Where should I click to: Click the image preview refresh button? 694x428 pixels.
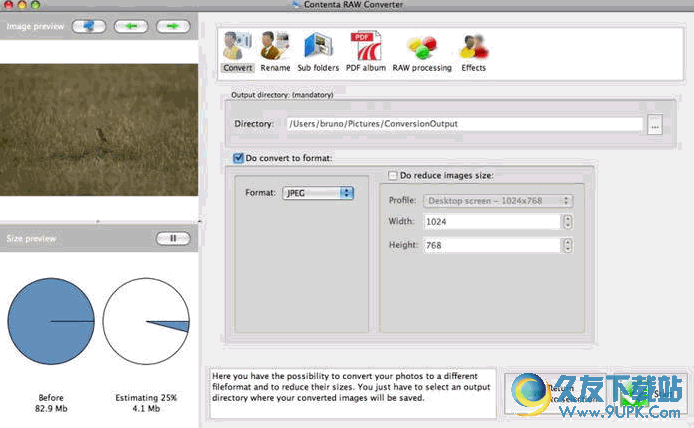coord(89,26)
